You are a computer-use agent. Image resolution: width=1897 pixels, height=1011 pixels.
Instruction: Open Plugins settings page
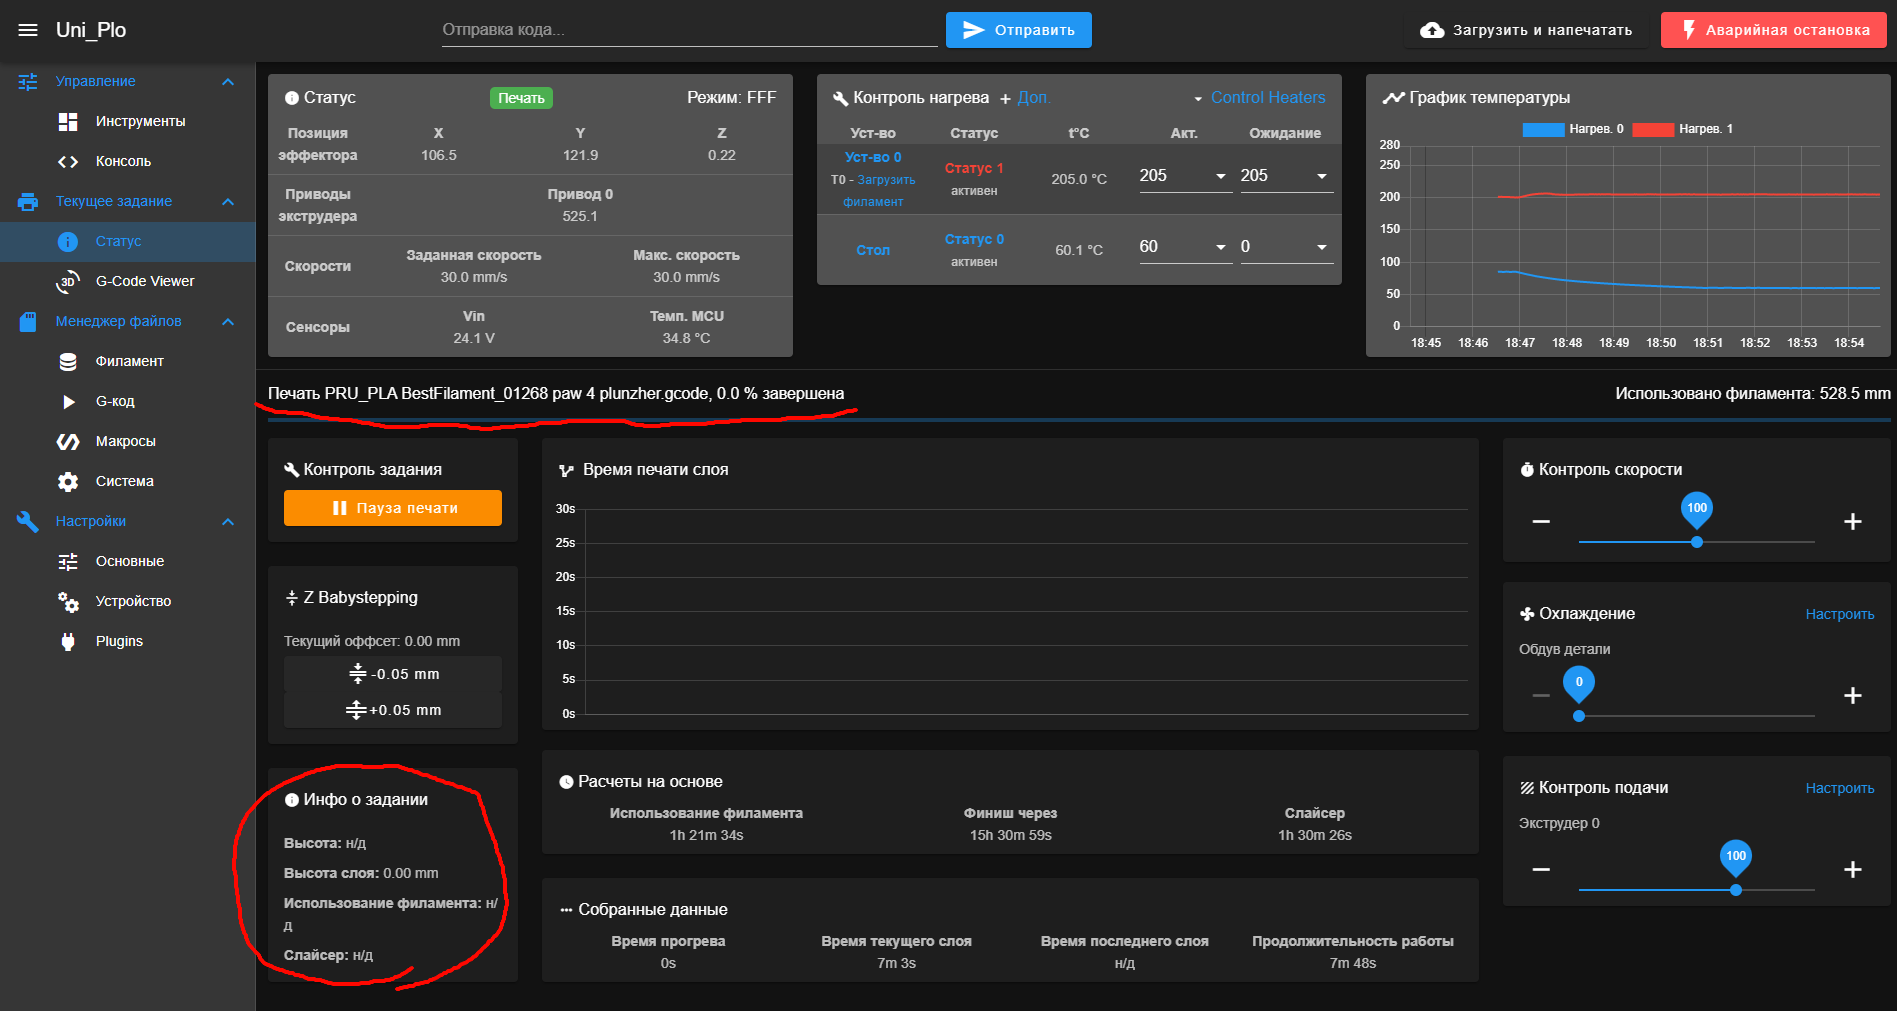tap(128, 641)
